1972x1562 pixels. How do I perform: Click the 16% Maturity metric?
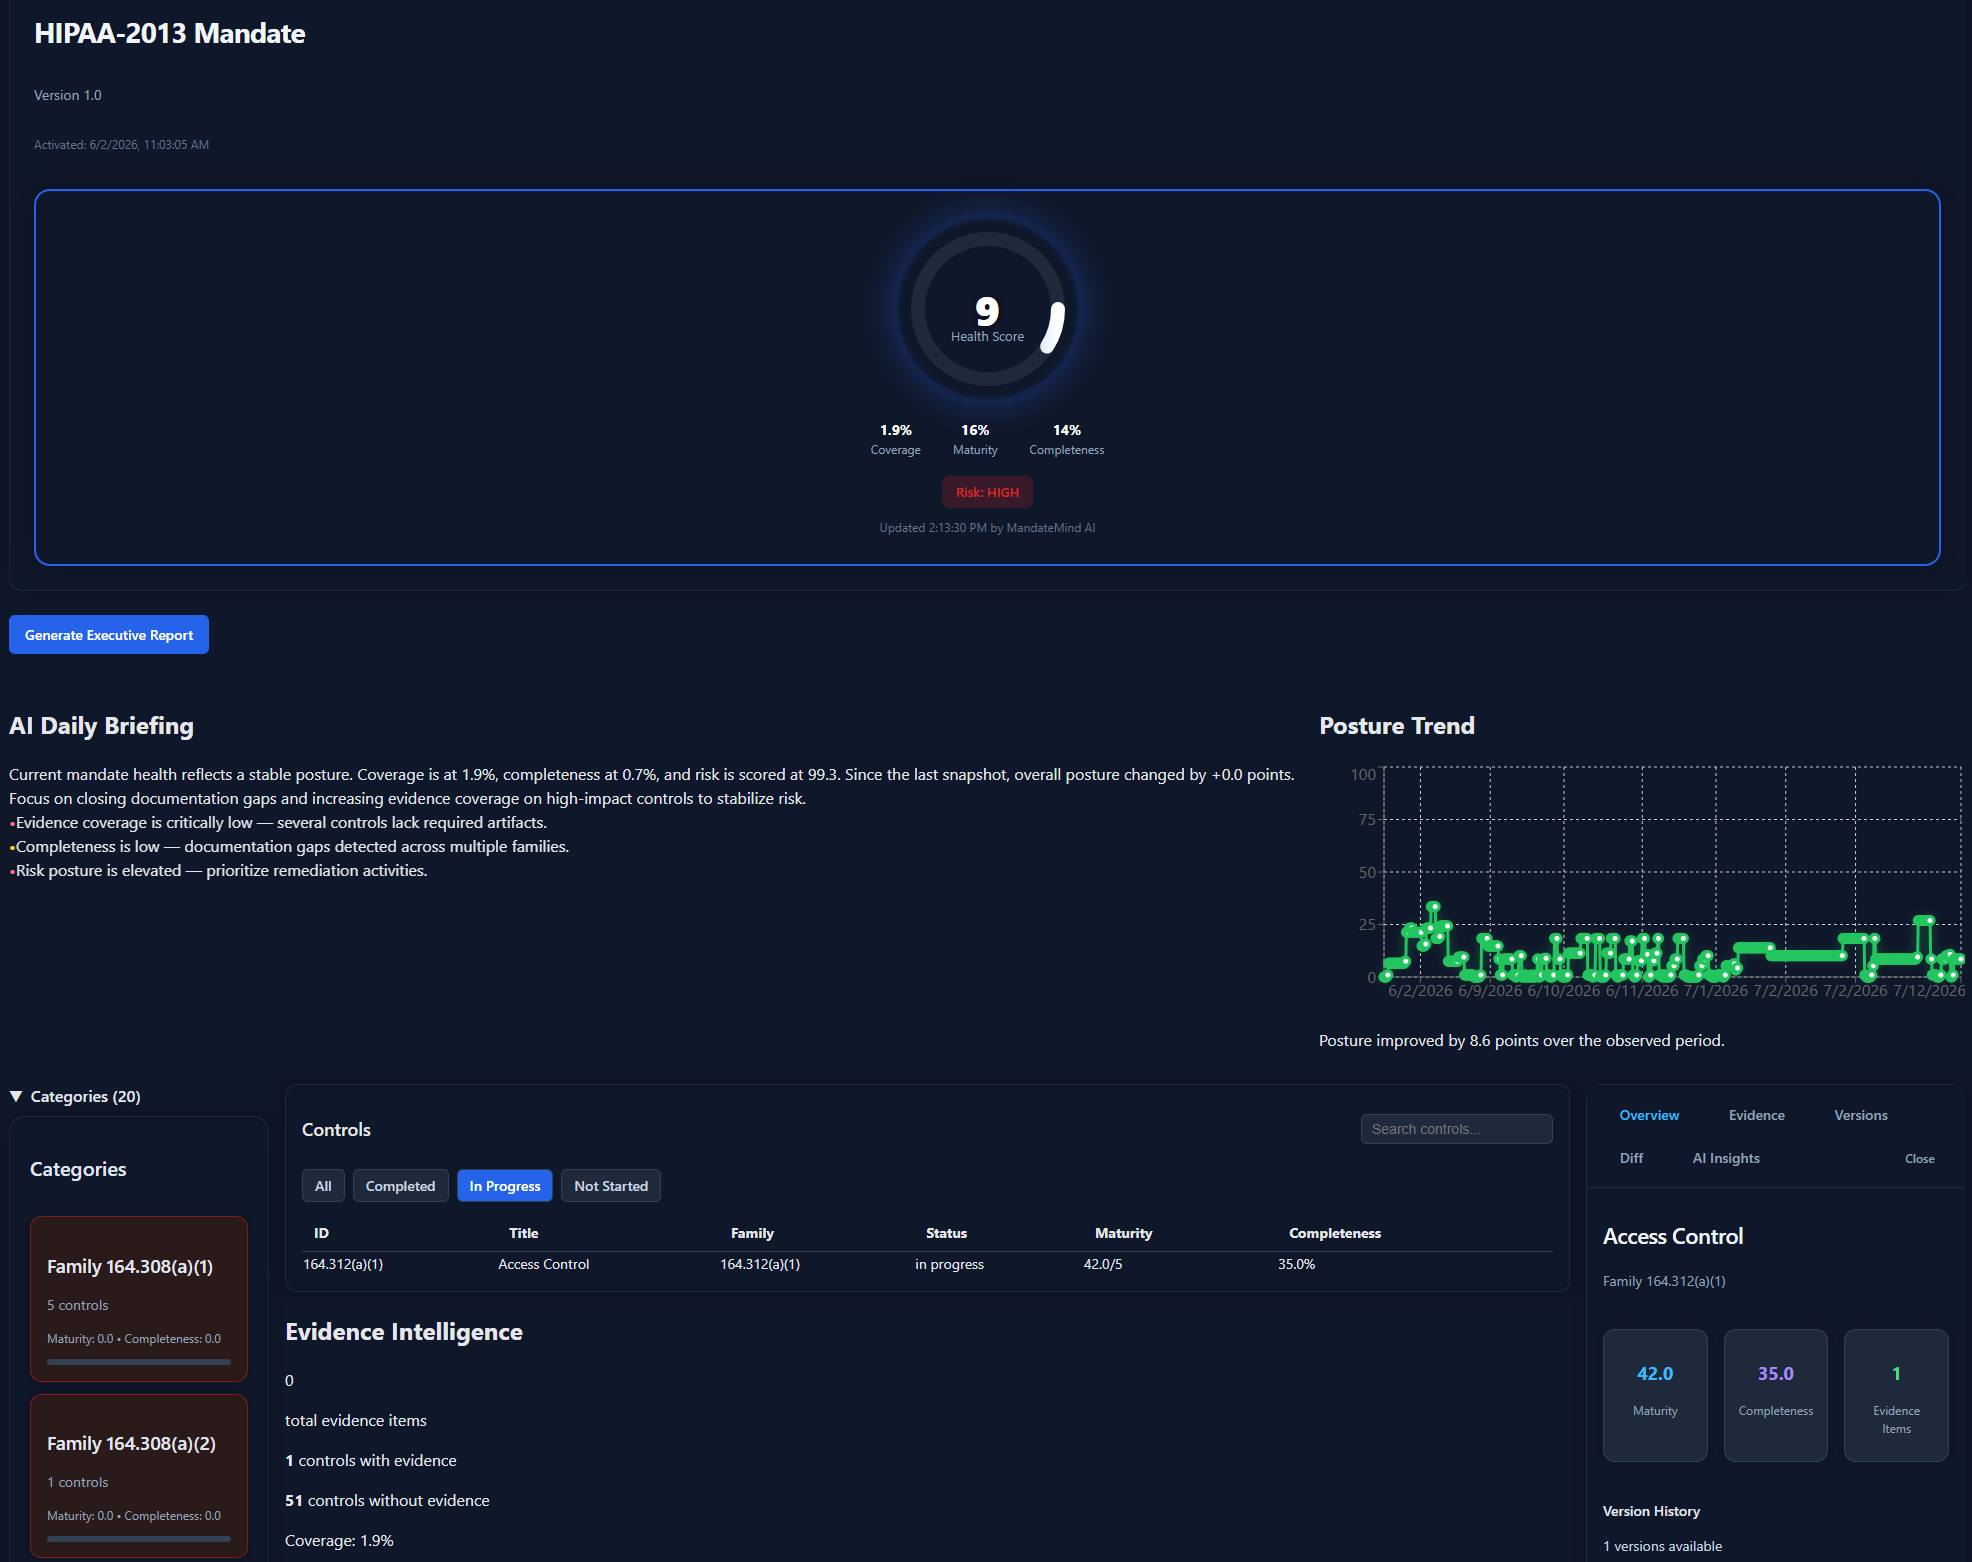(x=975, y=439)
